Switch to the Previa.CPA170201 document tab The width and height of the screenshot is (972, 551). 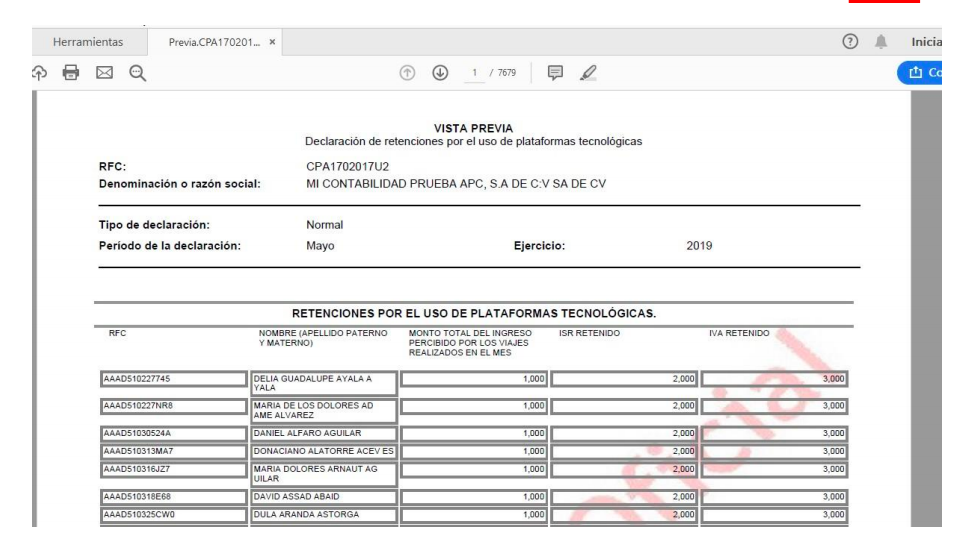click(214, 42)
